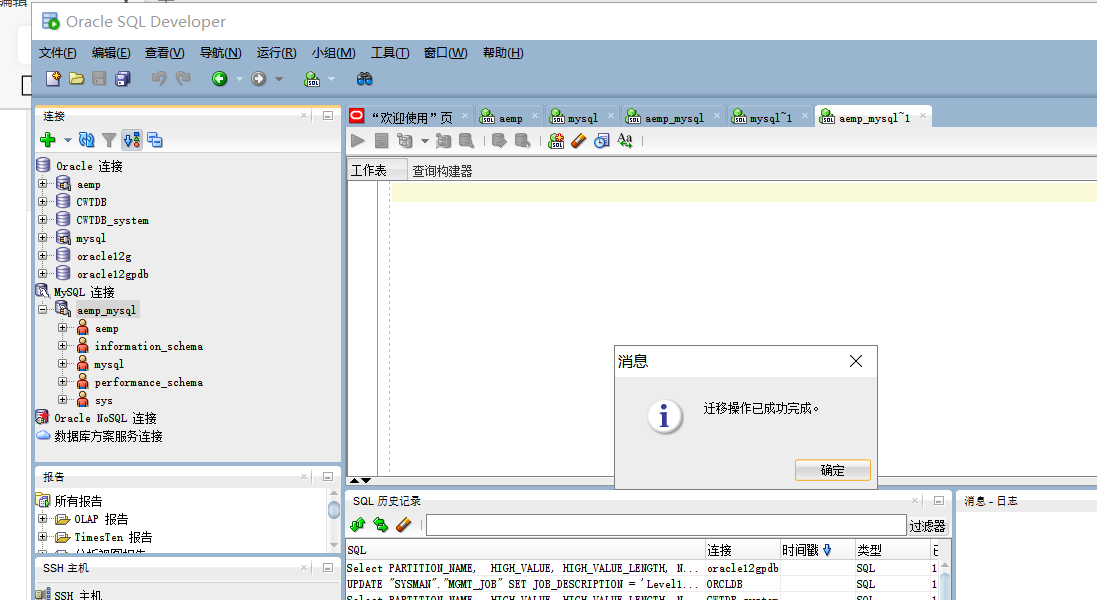The width and height of the screenshot is (1097, 600).
Task: Click the information icon in the message dialog
Action: tap(664, 417)
